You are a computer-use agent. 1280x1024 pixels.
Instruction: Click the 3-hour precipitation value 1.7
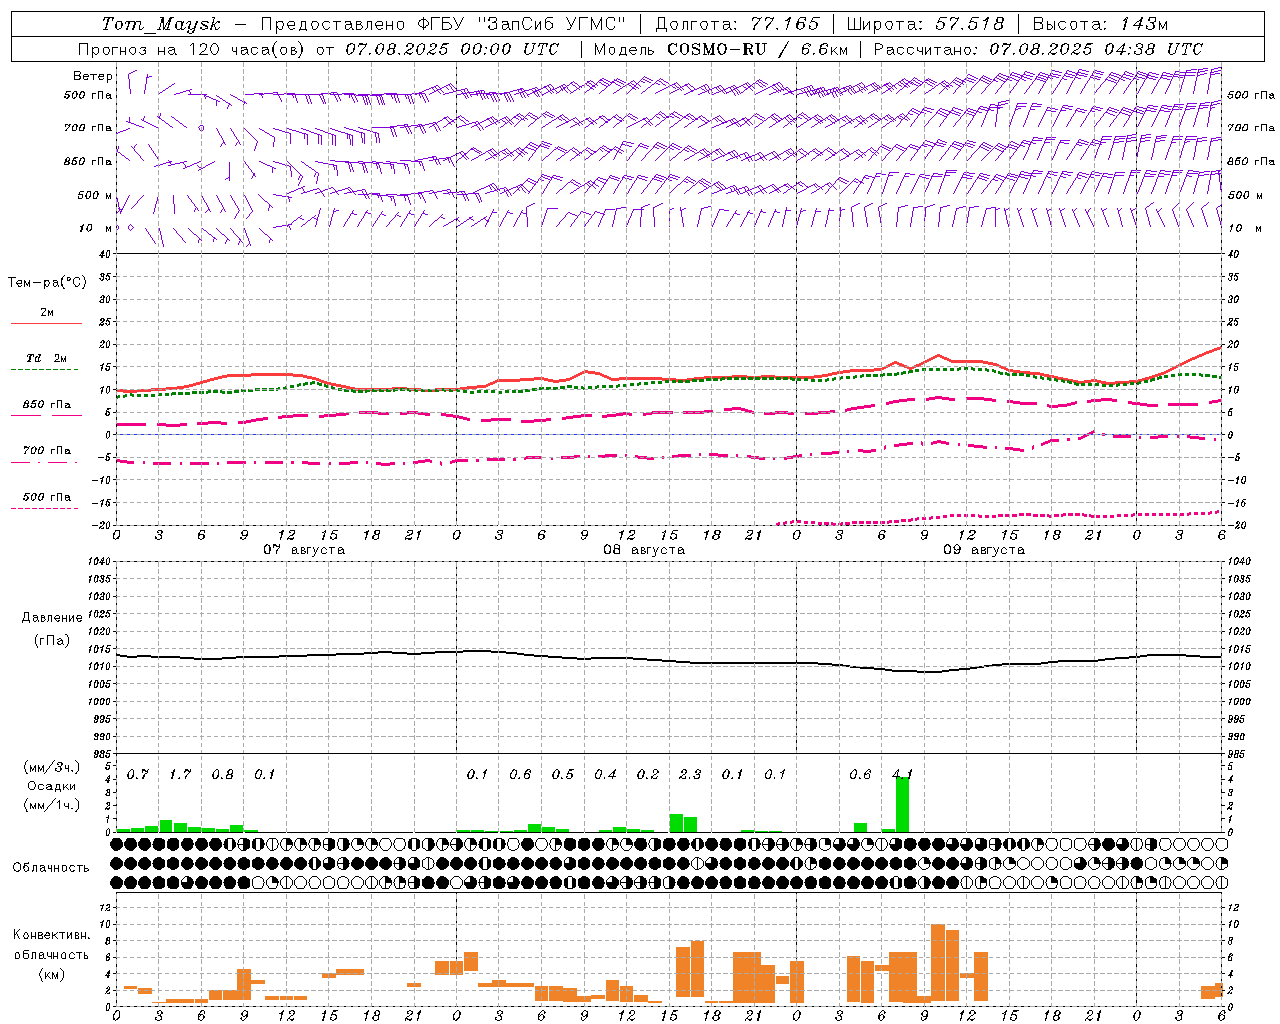(x=180, y=775)
